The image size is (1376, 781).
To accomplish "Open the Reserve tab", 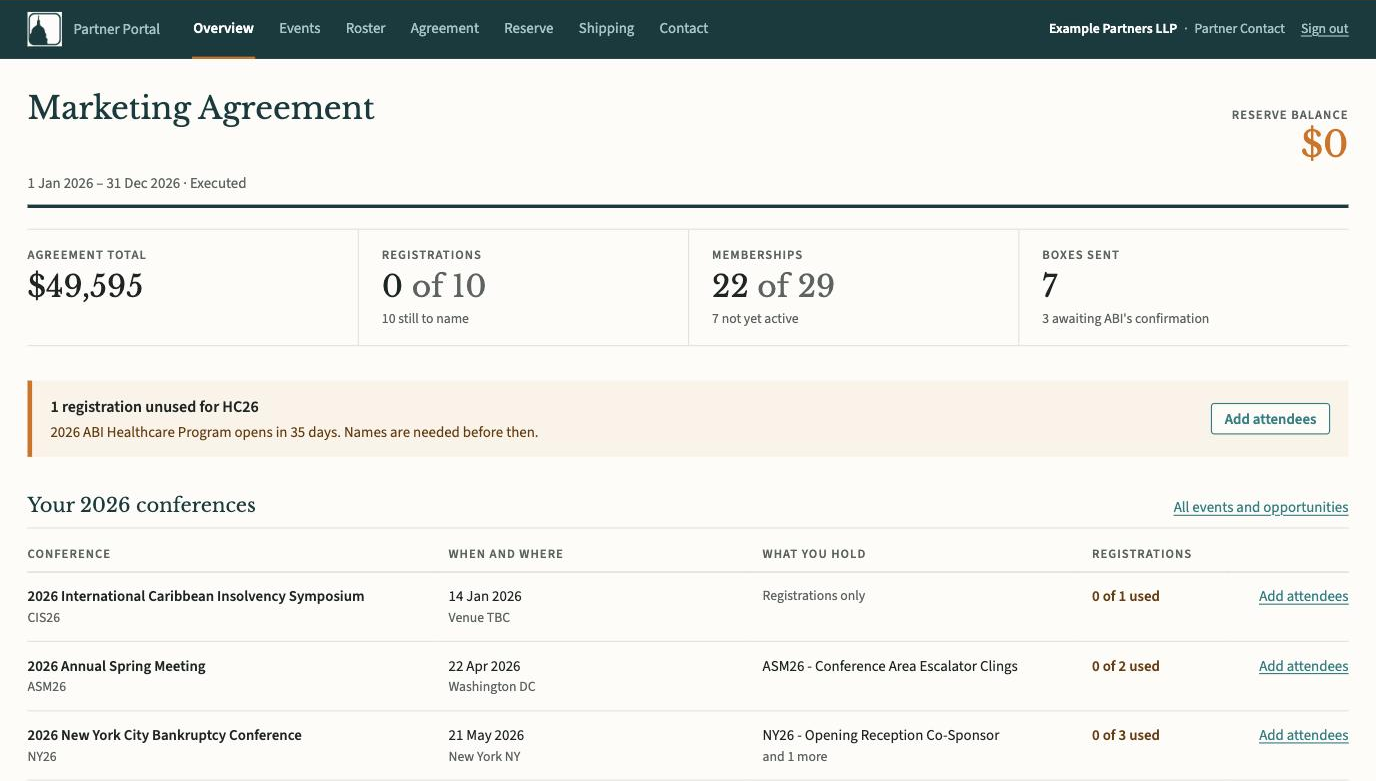I will pos(528,28).
